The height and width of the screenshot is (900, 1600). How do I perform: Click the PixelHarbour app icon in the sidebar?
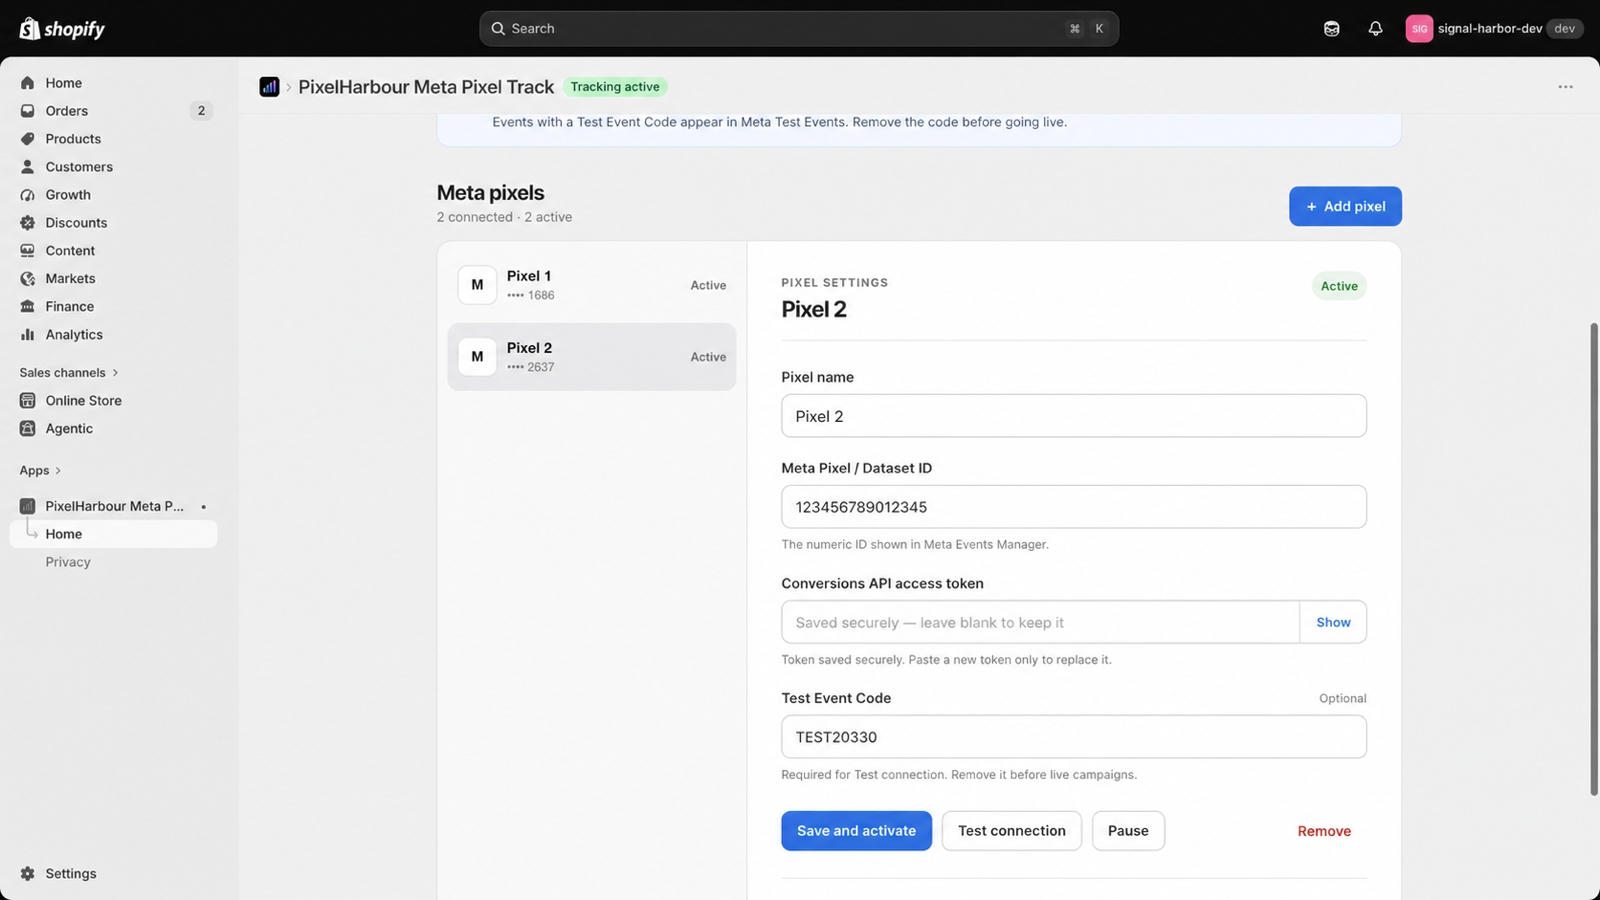click(28, 506)
